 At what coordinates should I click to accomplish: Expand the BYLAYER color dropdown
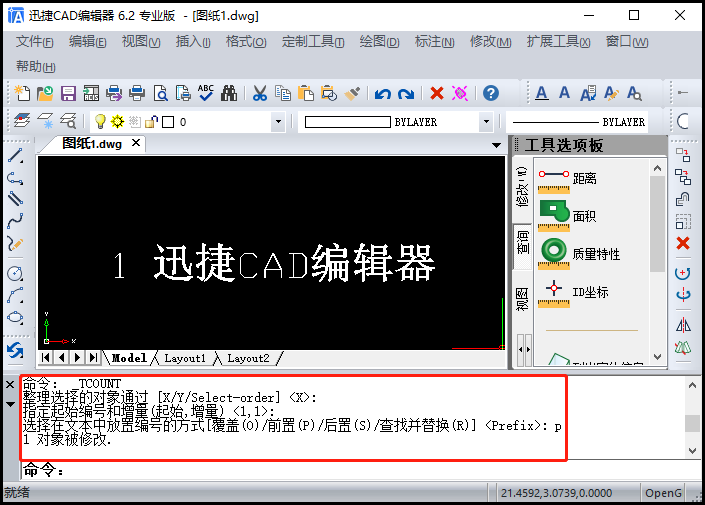click(x=486, y=121)
